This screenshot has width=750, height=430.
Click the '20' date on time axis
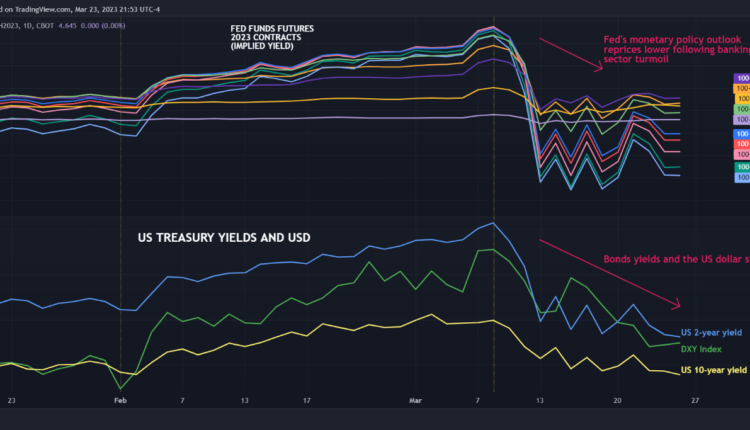619,400
